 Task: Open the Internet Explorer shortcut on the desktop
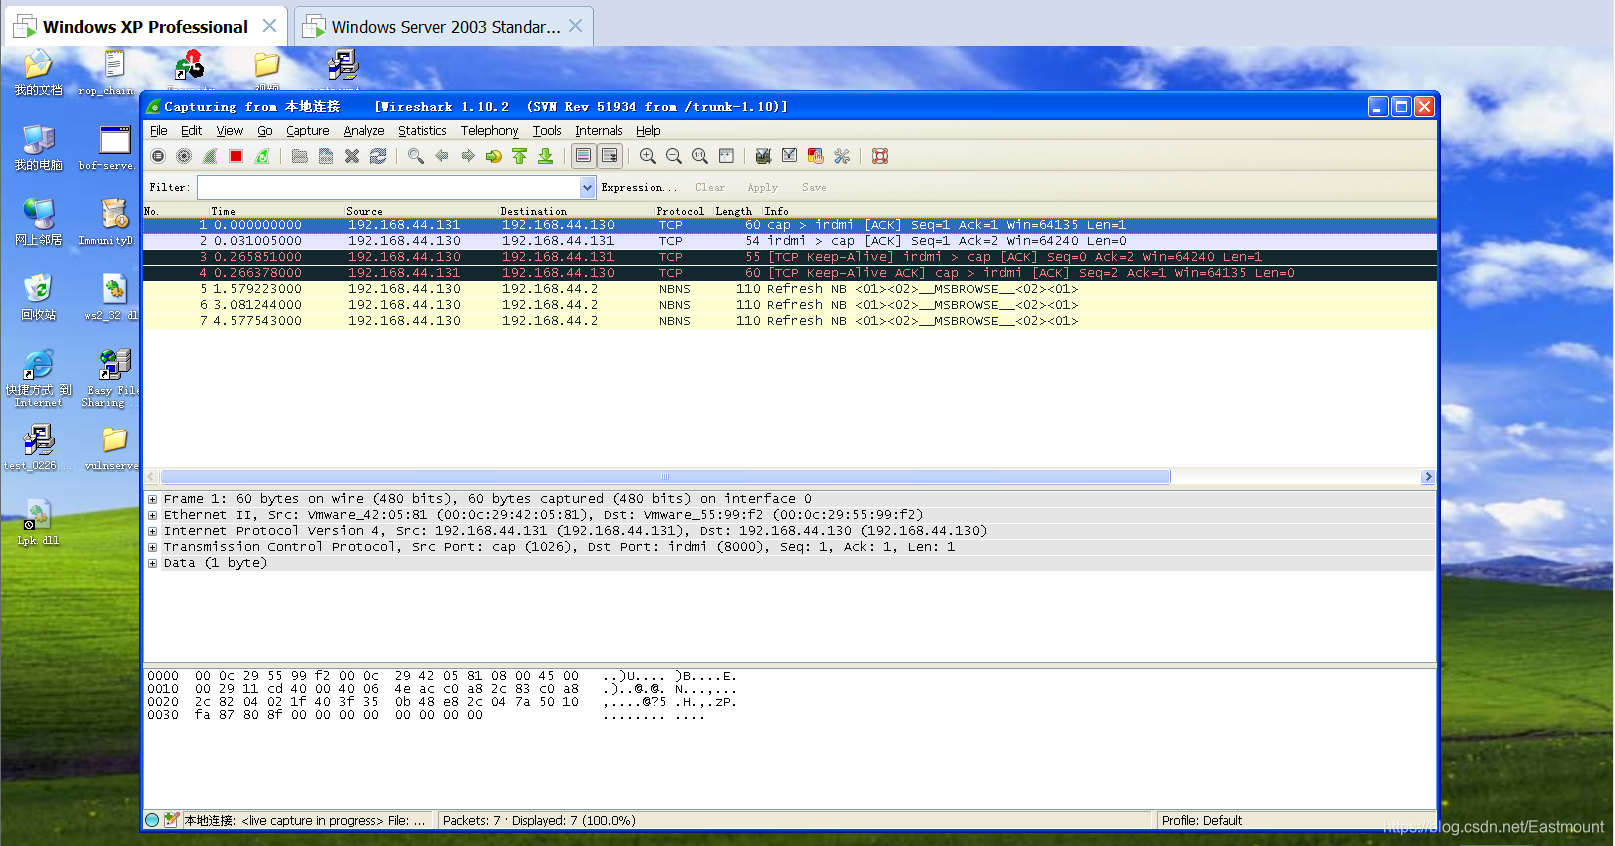pos(38,378)
